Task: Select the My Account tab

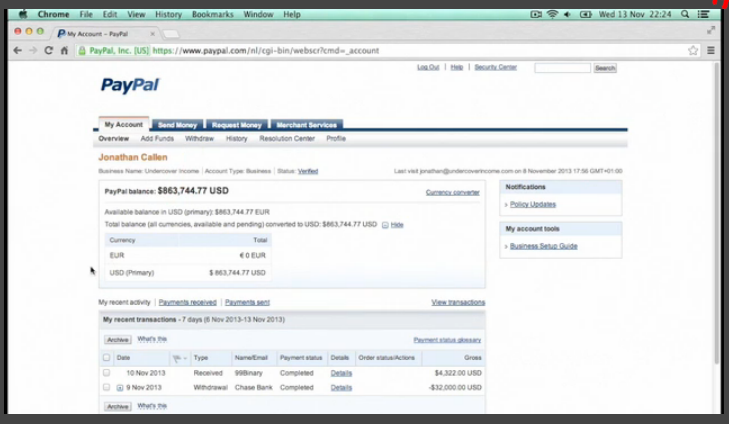Action: point(123,124)
